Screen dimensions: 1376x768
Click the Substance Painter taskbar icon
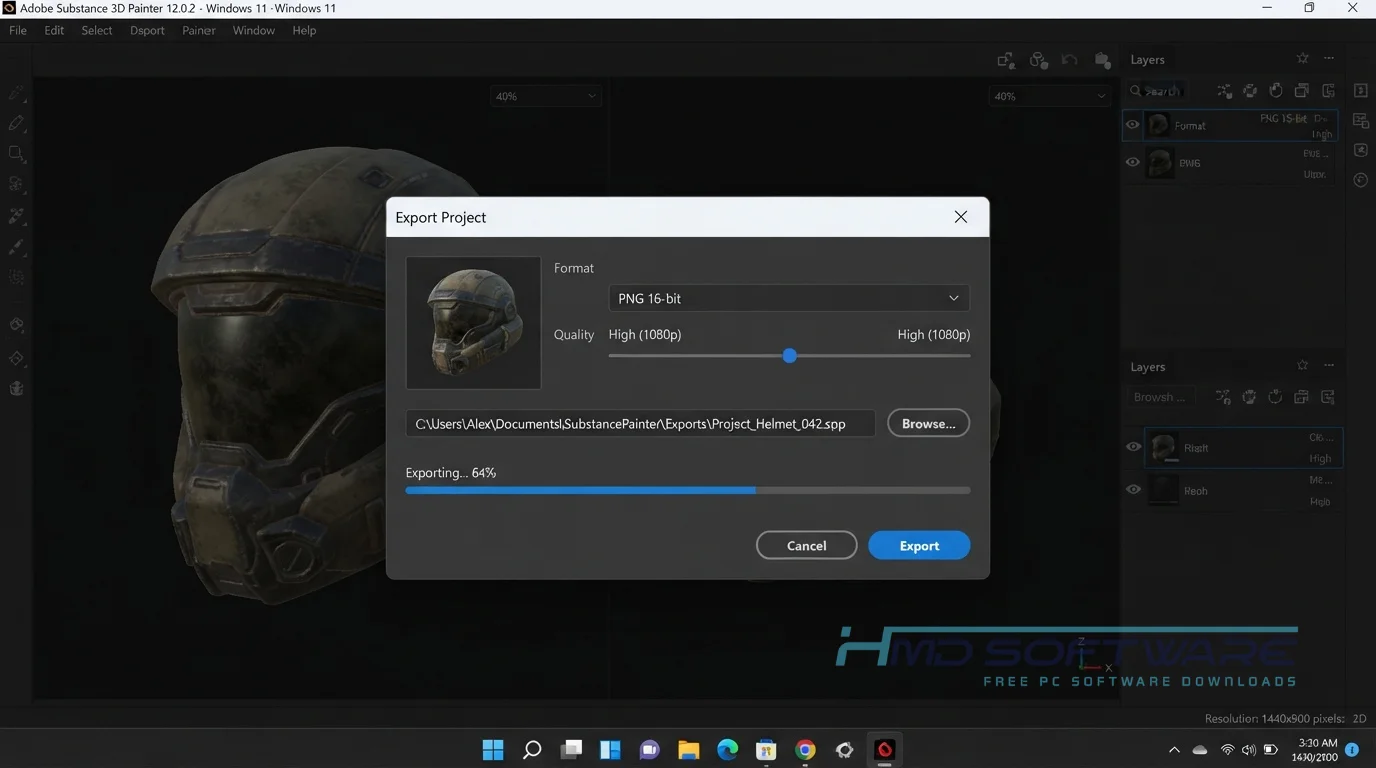pos(884,750)
